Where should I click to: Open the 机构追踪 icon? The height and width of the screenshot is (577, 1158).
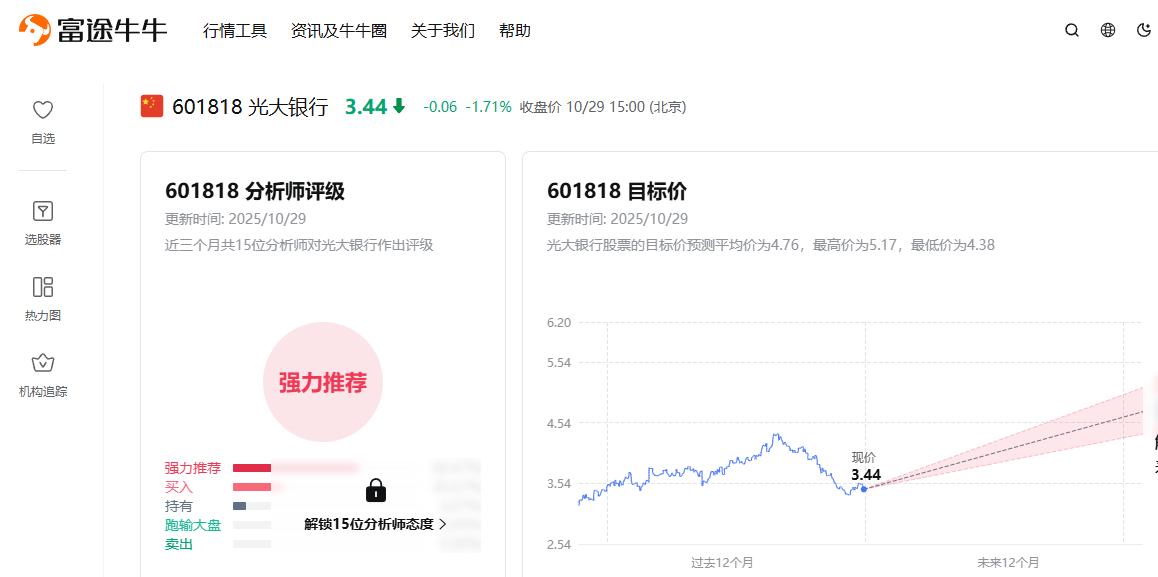pyautogui.click(x=43, y=363)
